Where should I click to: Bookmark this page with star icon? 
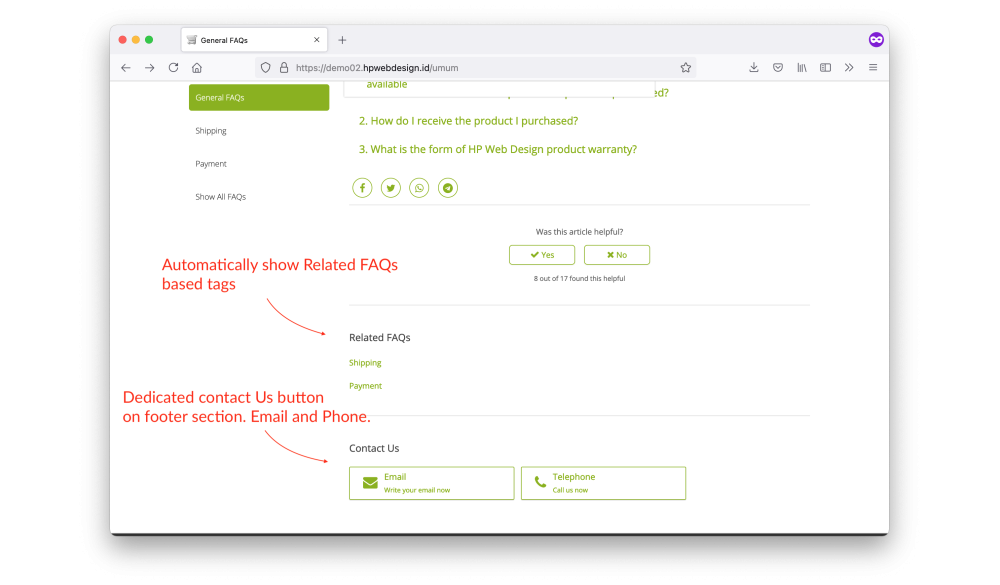pos(686,68)
